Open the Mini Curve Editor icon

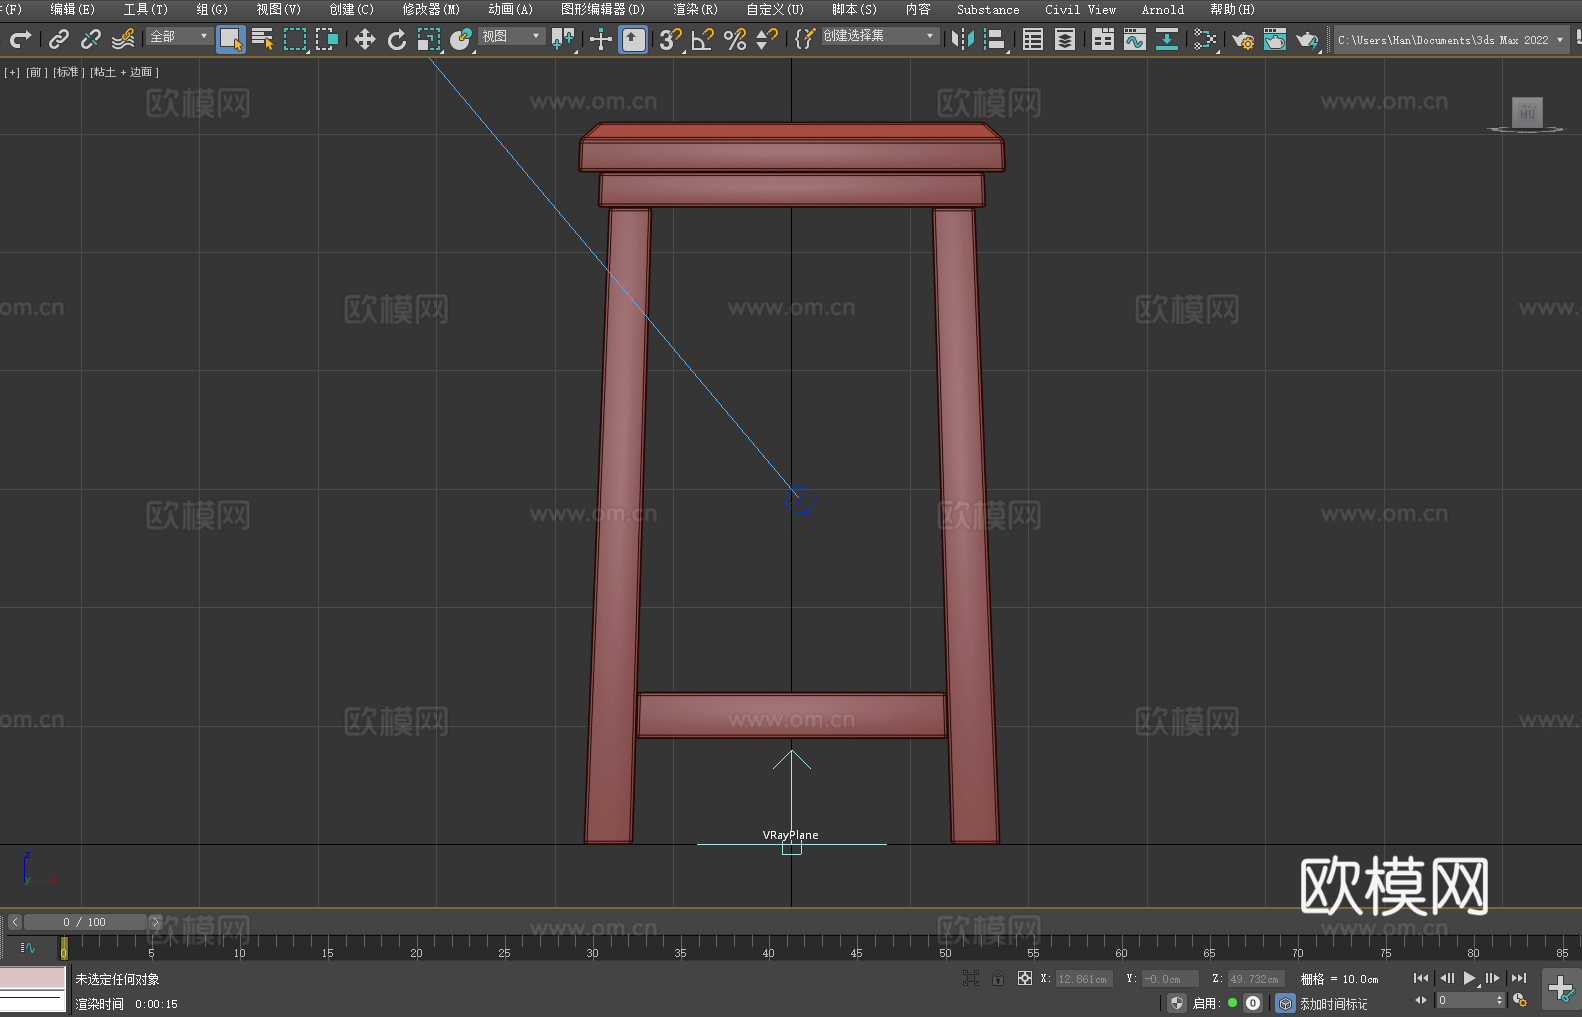click(27, 947)
